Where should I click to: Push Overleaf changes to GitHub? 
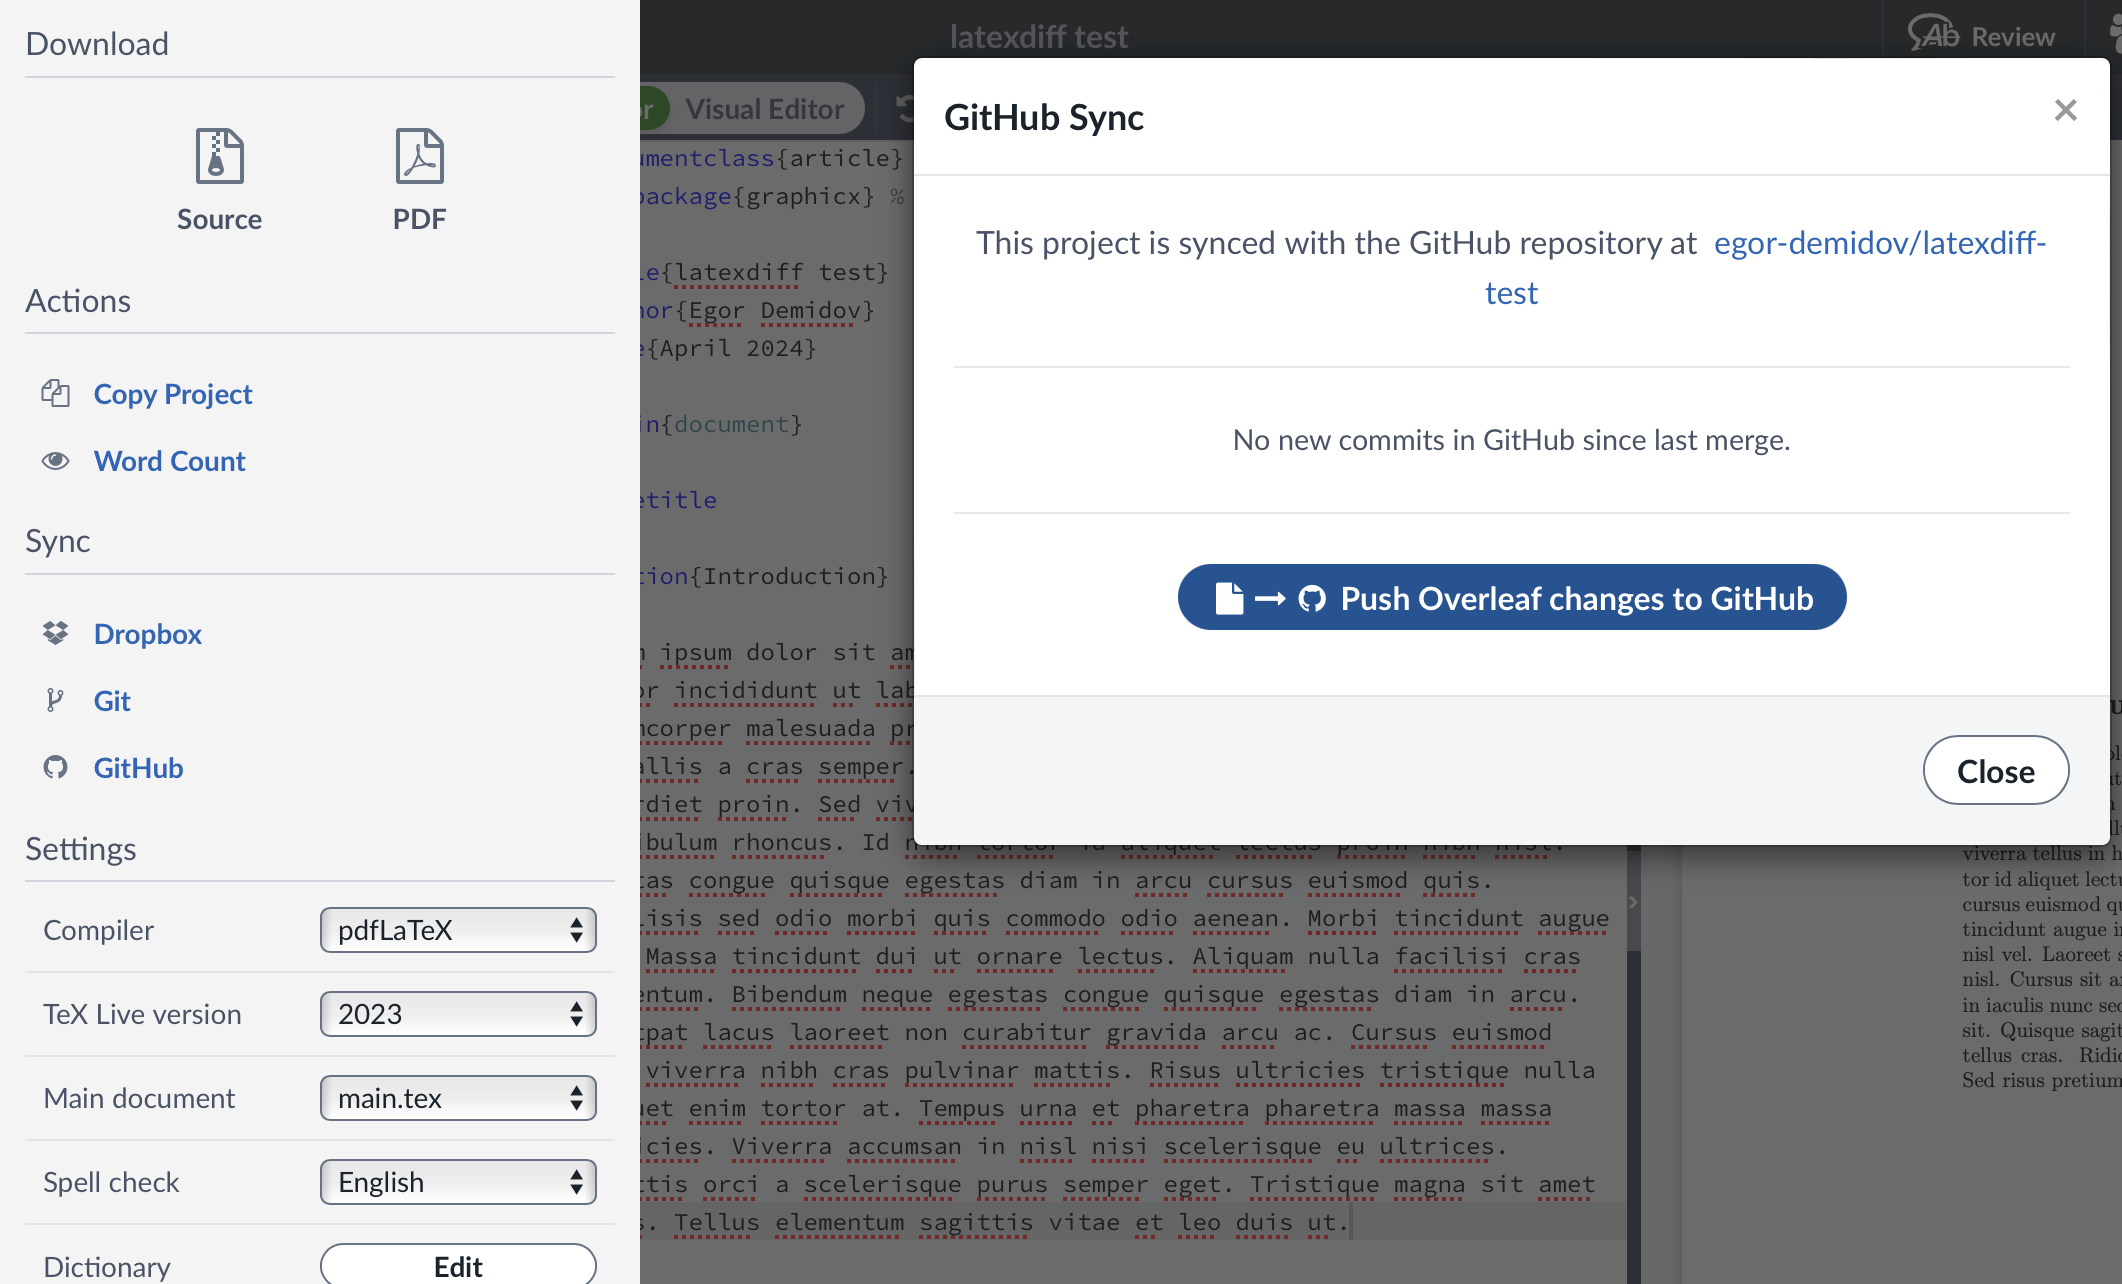point(1511,597)
